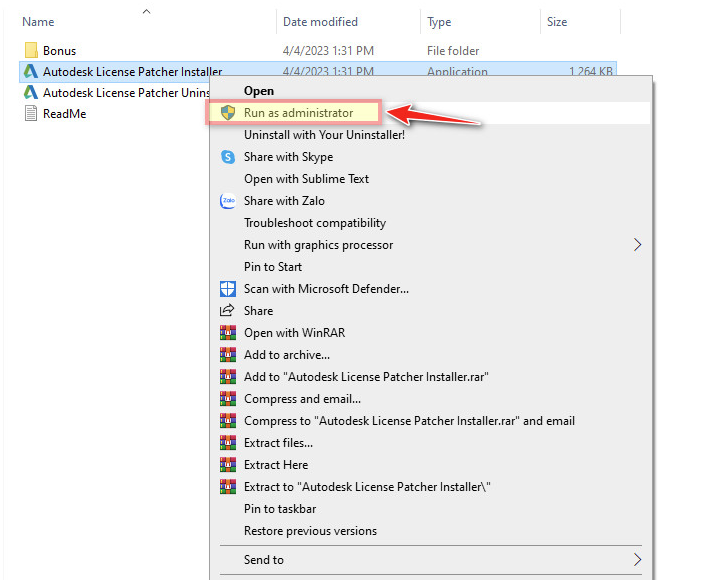
Task: Click WinRAR icon beside Open with WinRAR
Action: tap(227, 333)
